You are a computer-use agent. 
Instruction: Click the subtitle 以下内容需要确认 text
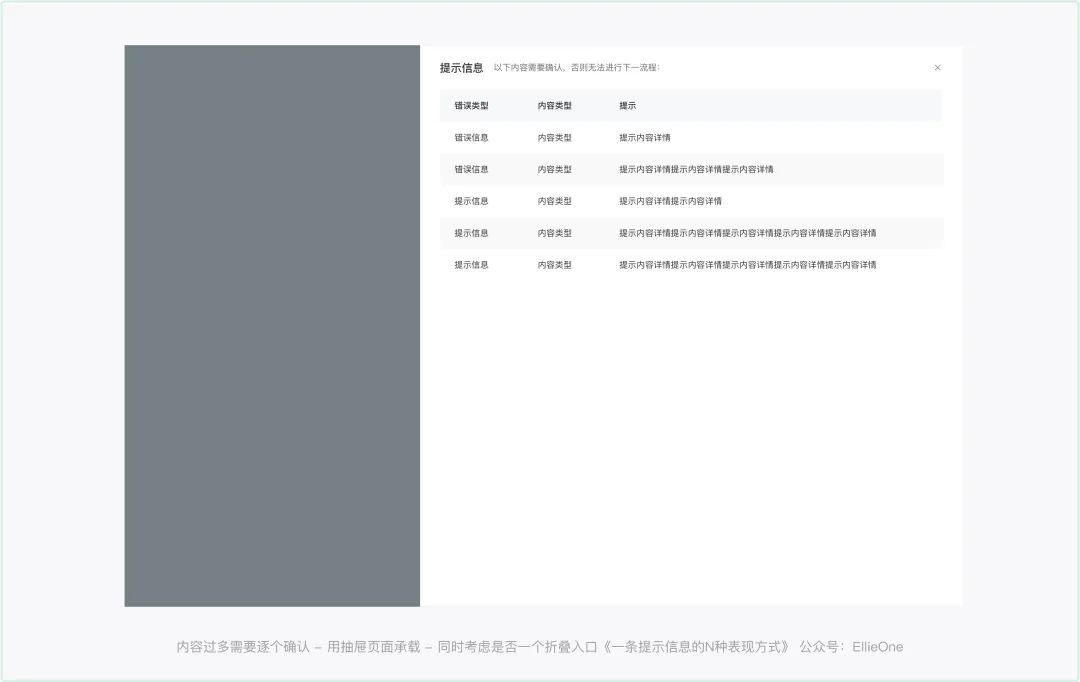[x=576, y=68]
